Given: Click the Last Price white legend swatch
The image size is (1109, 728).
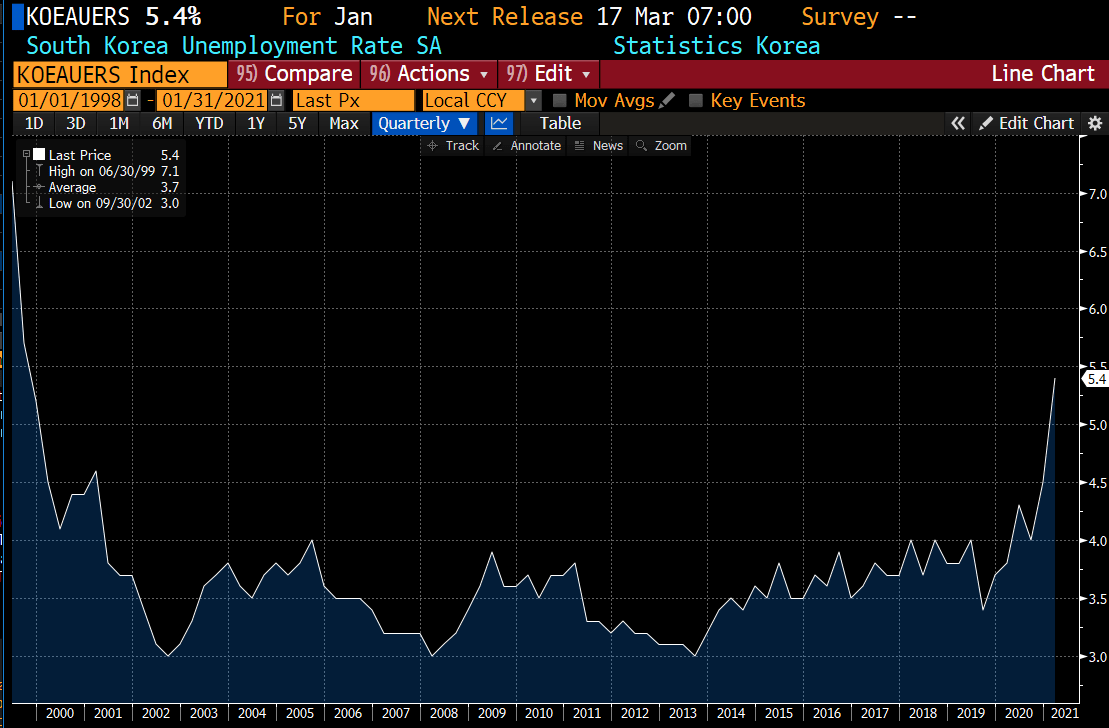Looking at the screenshot, I should [39, 154].
